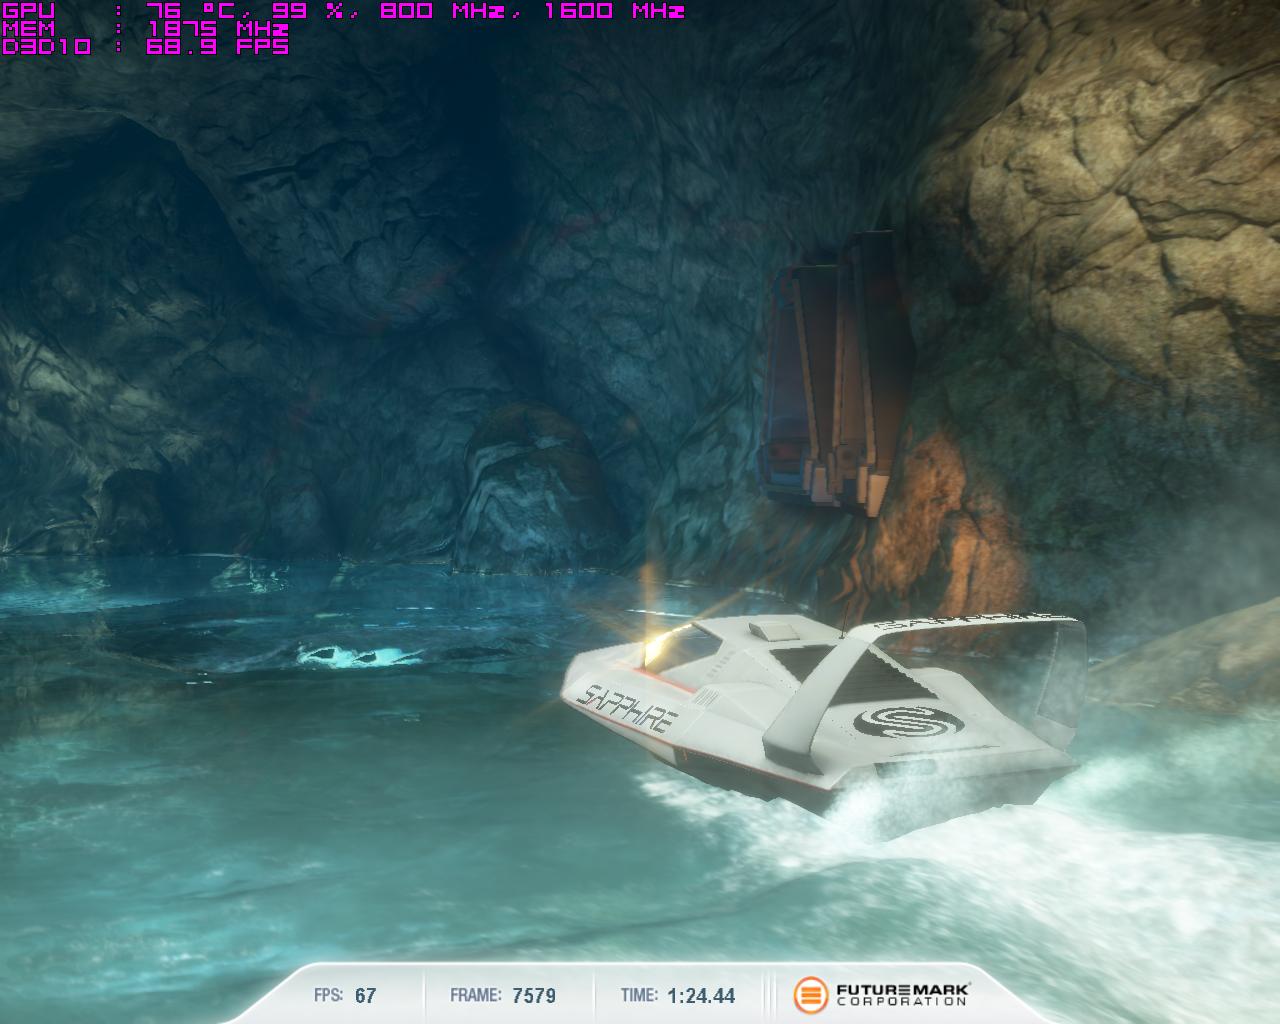
Task: Select the FRAME counter value 7579
Action: point(534,996)
